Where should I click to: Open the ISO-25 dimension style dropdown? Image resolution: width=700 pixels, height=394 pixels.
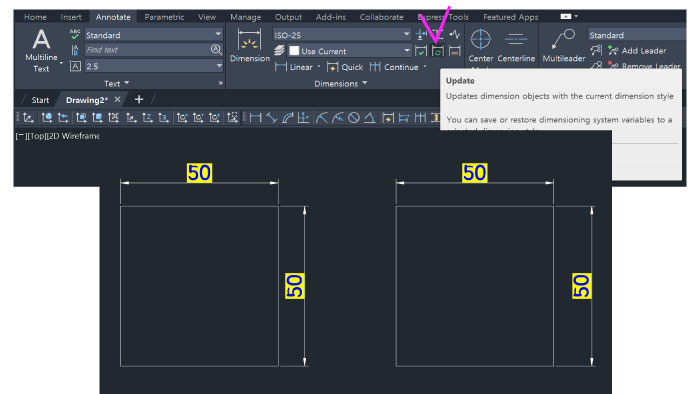coord(342,34)
